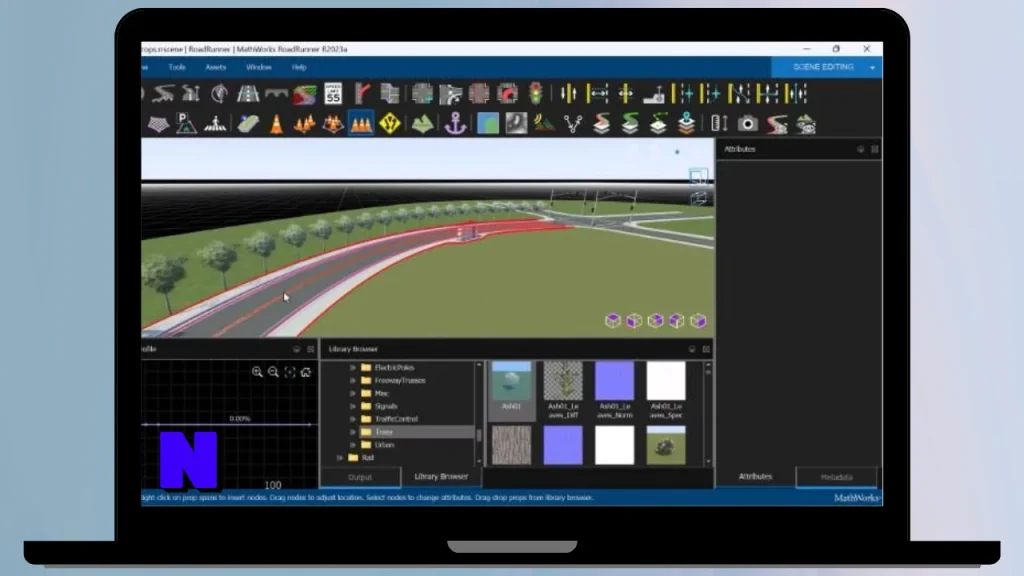Select the grayscale elevation map tool

point(516,124)
